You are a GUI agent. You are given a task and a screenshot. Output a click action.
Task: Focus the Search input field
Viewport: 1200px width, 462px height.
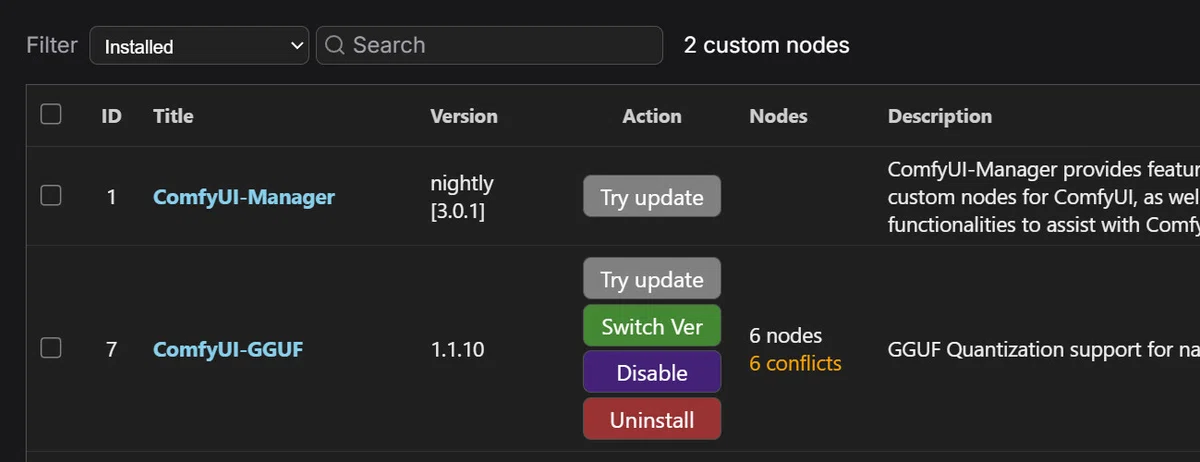[489, 45]
